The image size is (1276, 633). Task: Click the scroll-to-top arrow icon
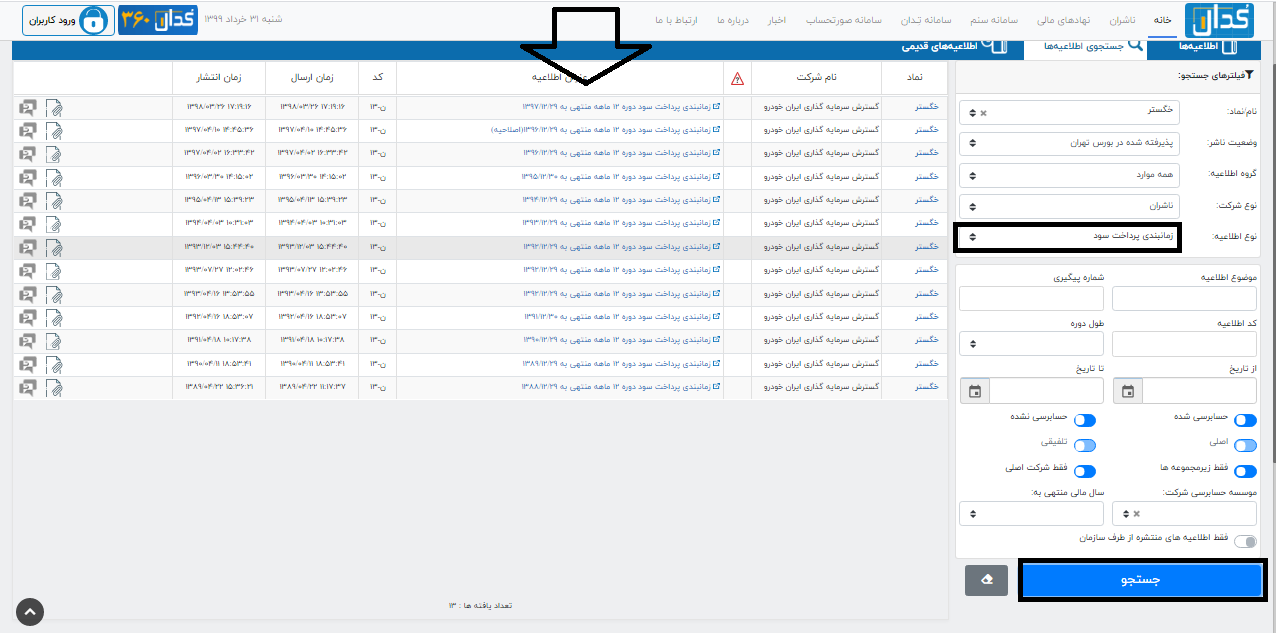[29, 611]
